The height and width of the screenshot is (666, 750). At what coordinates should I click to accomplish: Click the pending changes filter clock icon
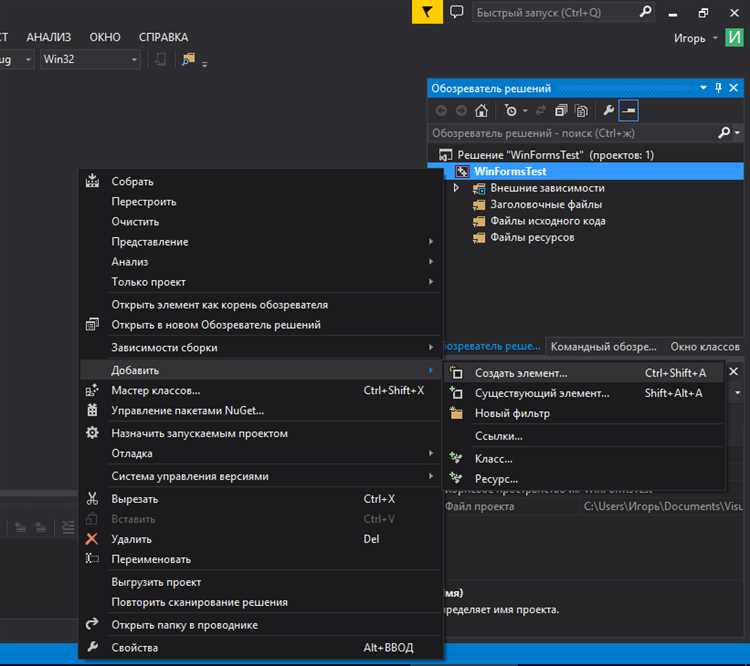pos(511,111)
